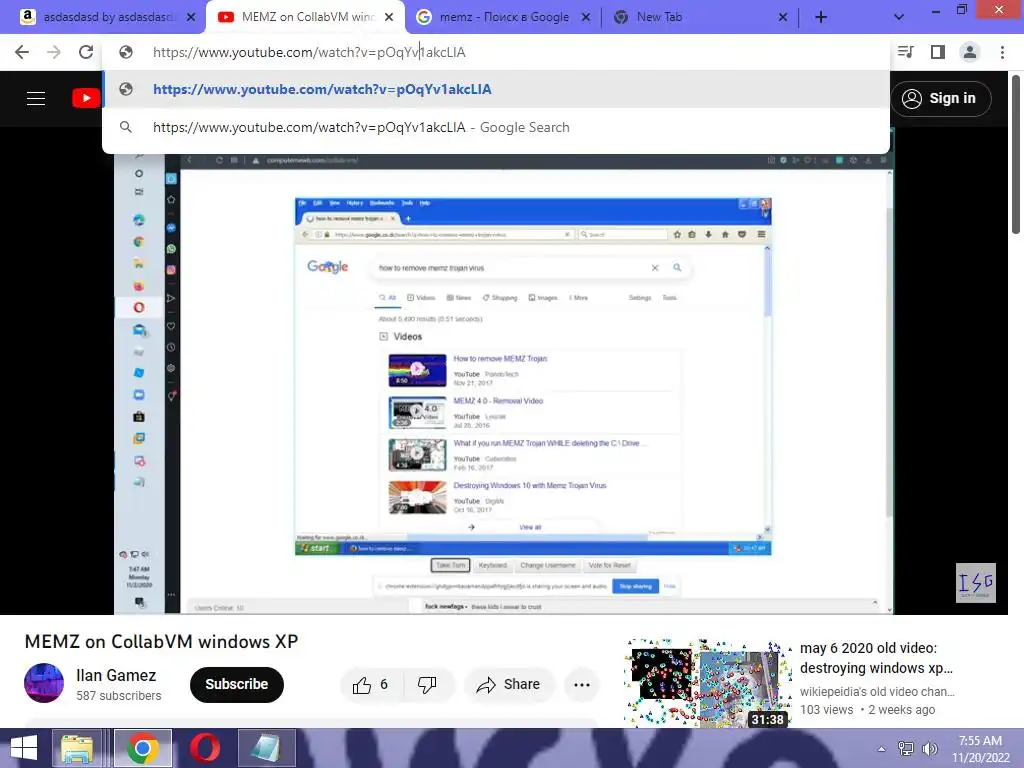1024x768 pixels.
Task: Close the asdasdasd tab
Action: (x=191, y=18)
